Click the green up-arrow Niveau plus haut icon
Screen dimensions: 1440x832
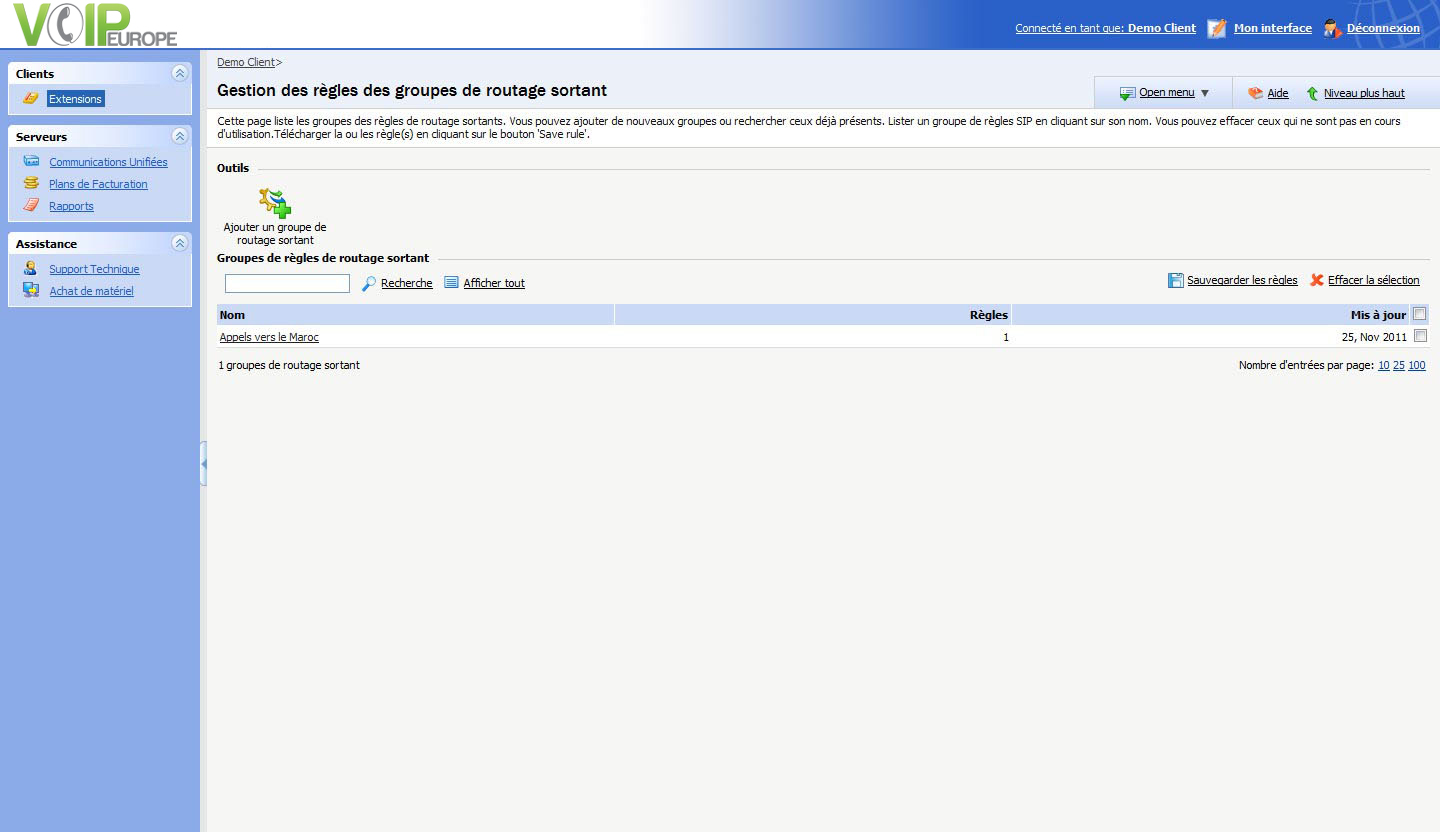(1312, 93)
